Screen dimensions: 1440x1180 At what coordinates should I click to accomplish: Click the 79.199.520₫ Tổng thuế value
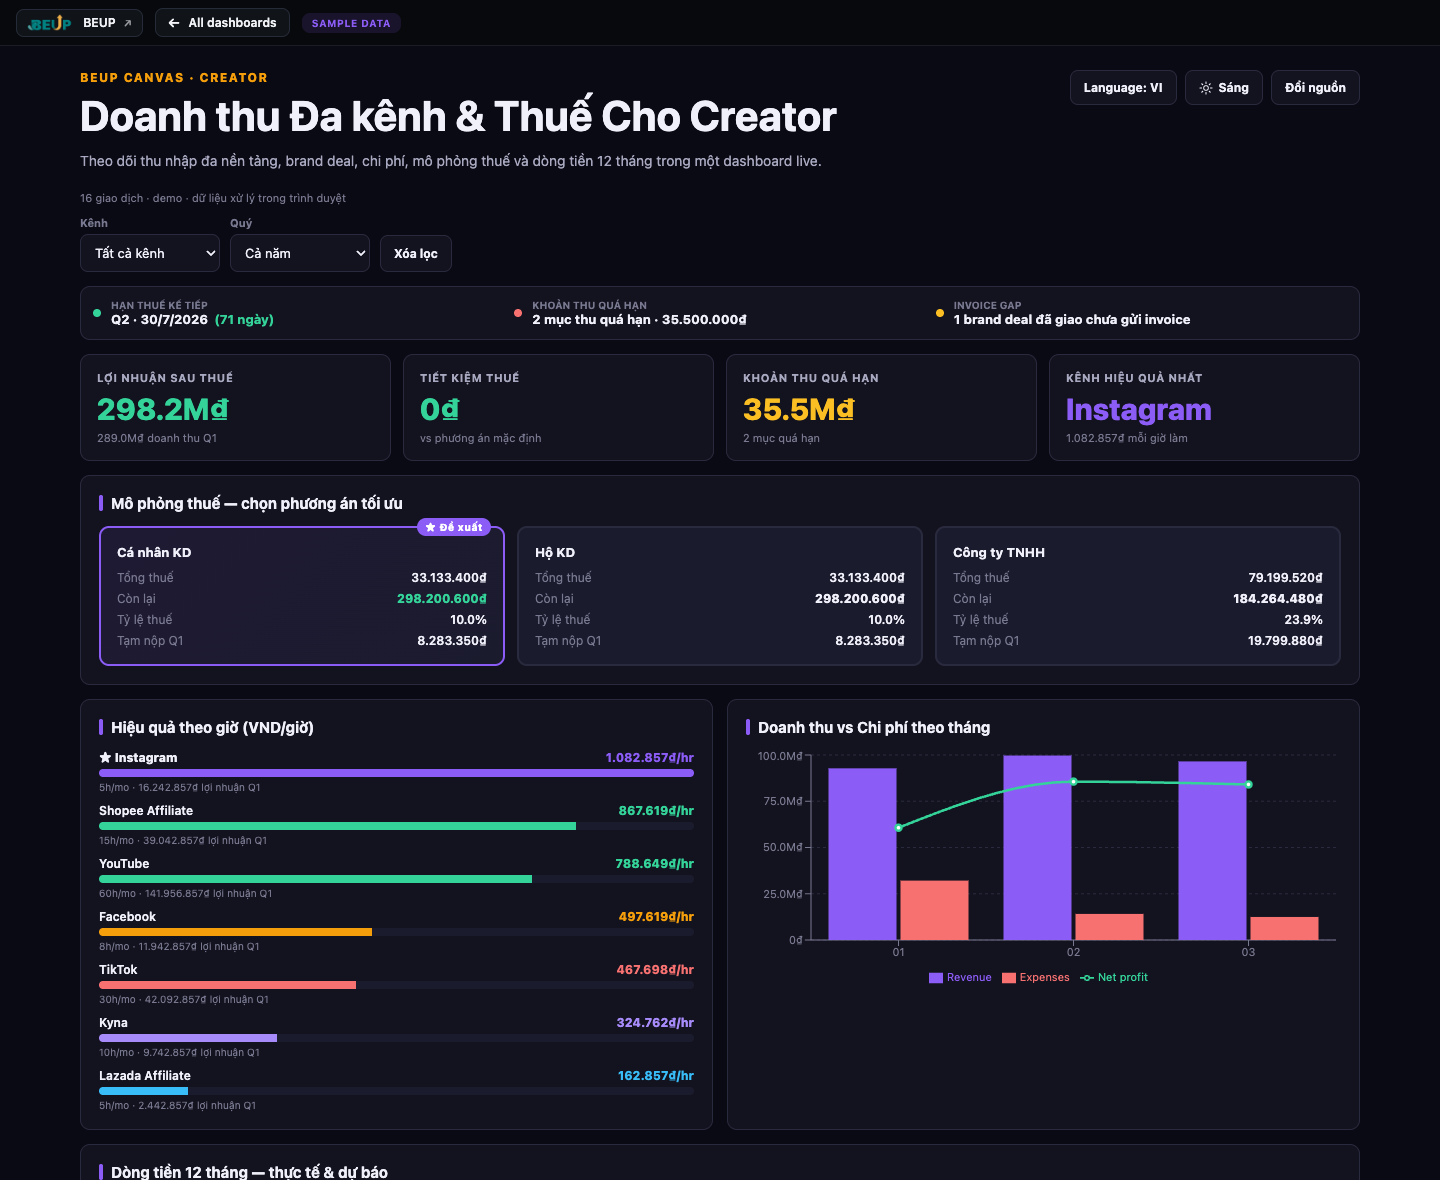(1285, 578)
